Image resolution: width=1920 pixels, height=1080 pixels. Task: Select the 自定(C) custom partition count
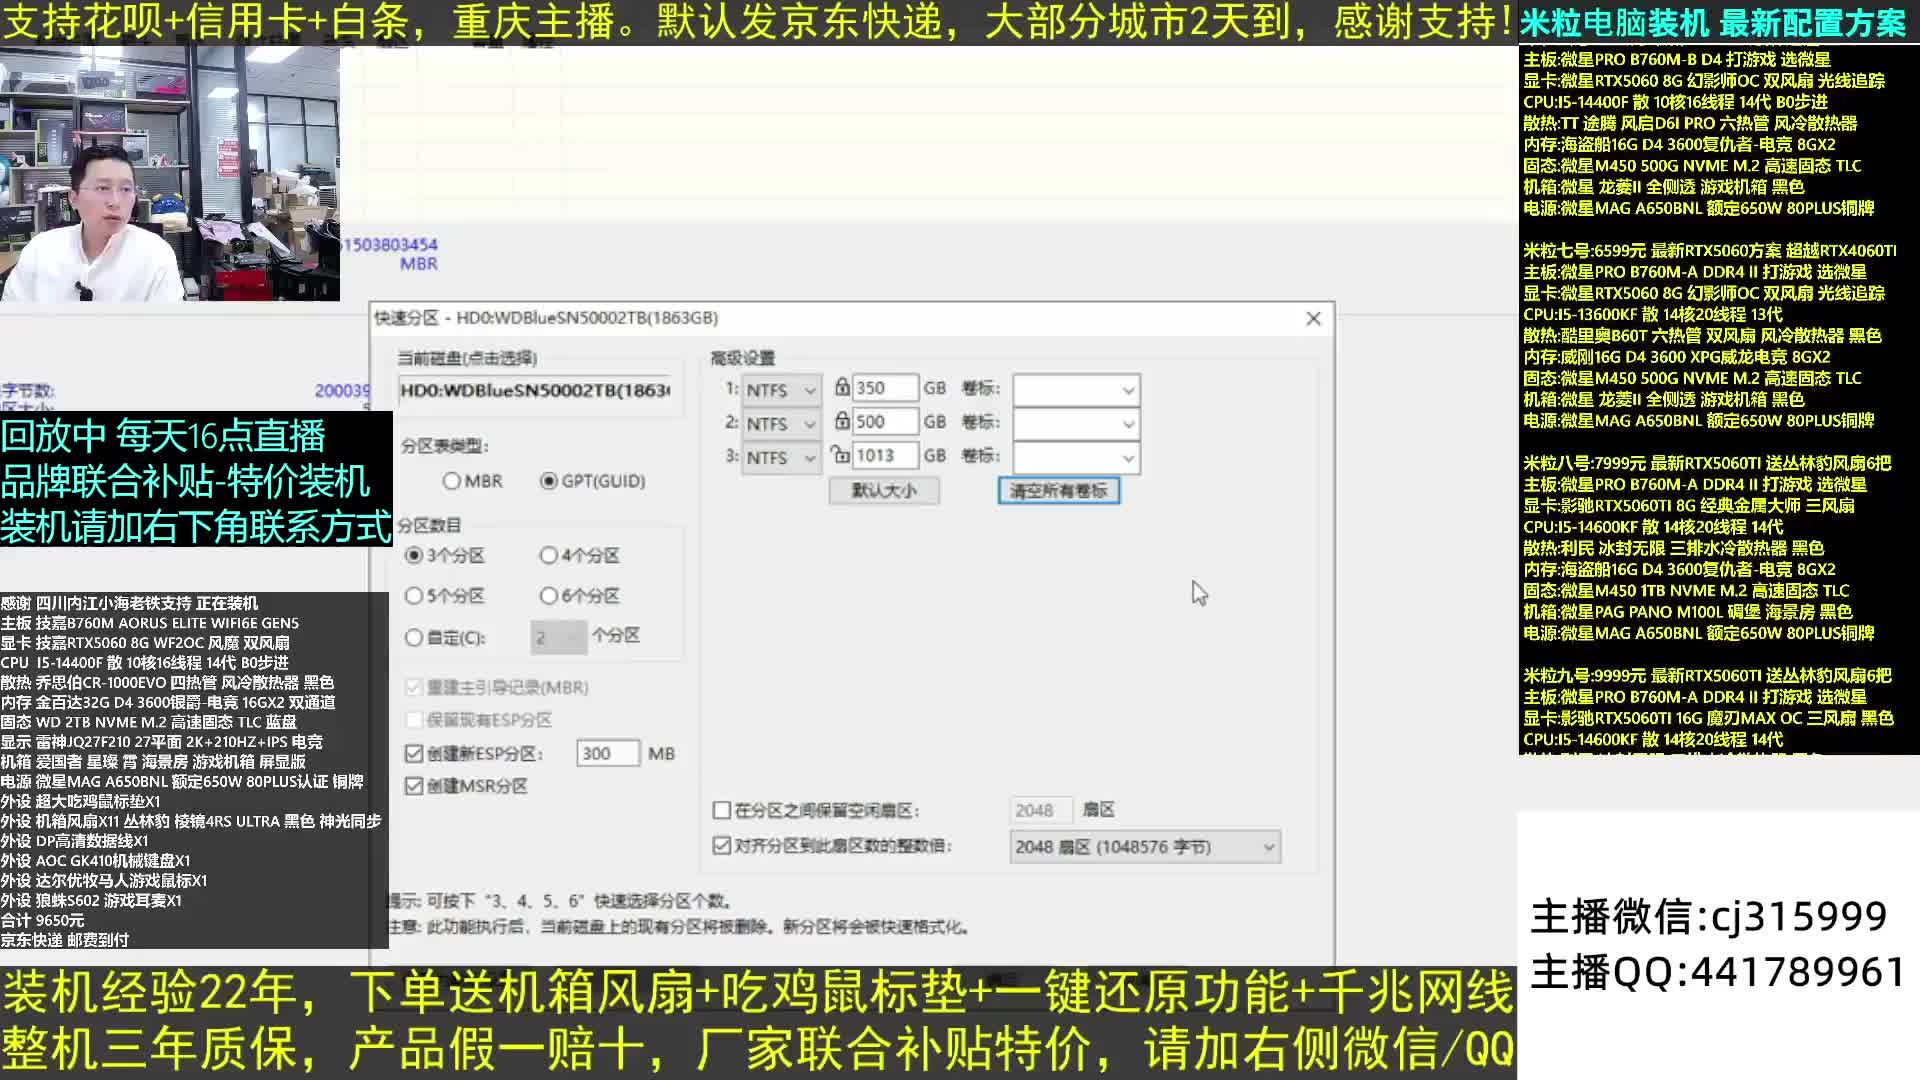414,637
